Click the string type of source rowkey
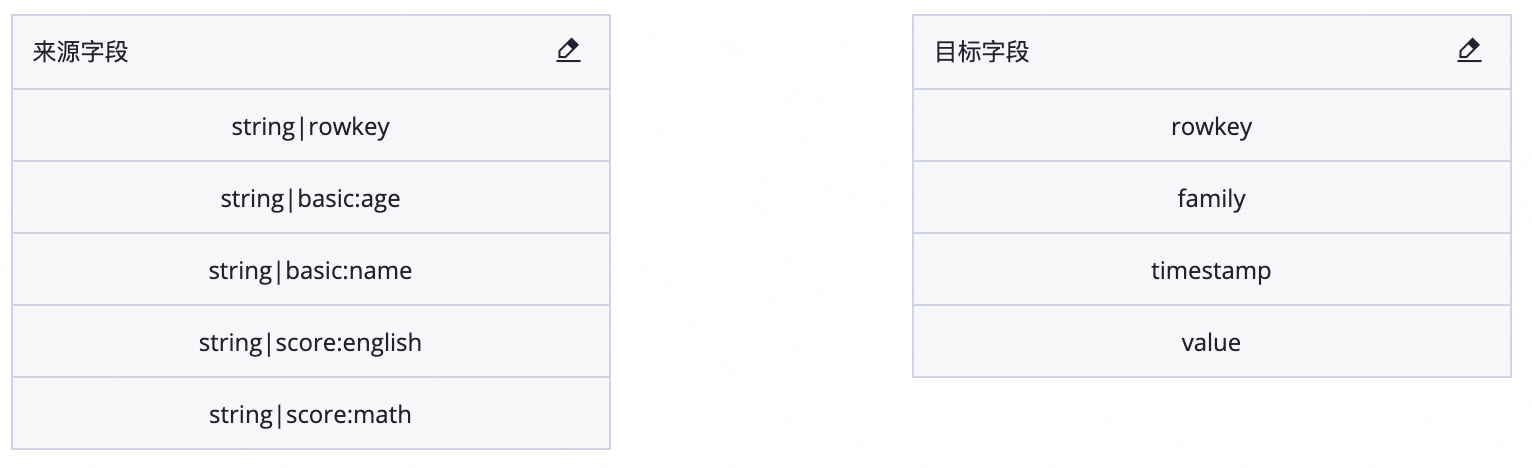The image size is (1532, 468). click(x=264, y=127)
